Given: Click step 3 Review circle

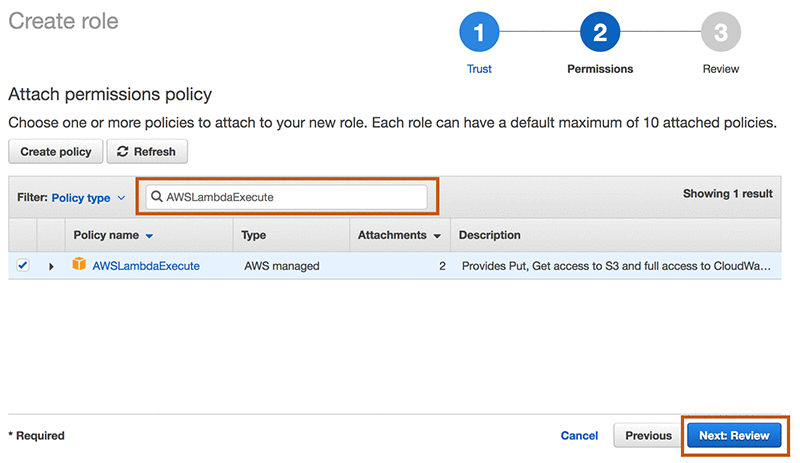Looking at the screenshot, I should point(720,33).
